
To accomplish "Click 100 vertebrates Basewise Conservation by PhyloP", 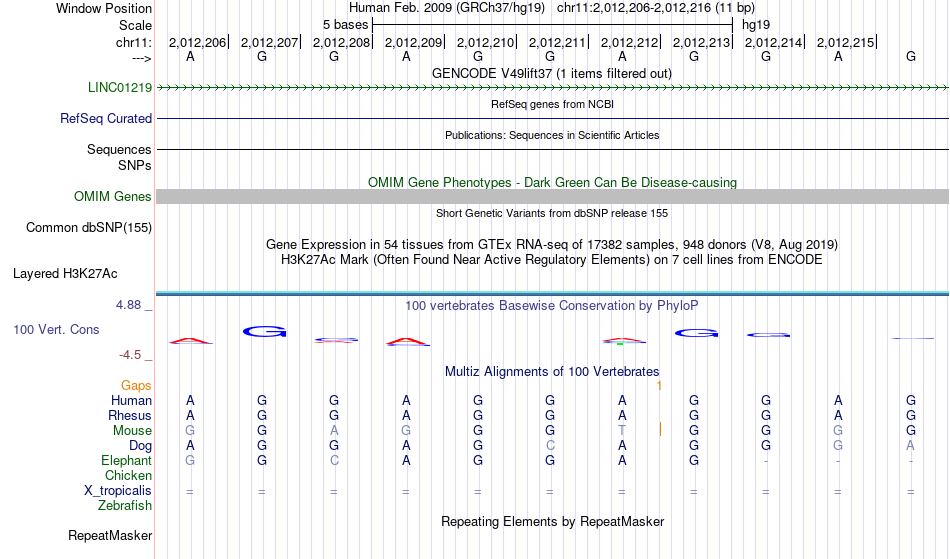I will (x=552, y=305).
